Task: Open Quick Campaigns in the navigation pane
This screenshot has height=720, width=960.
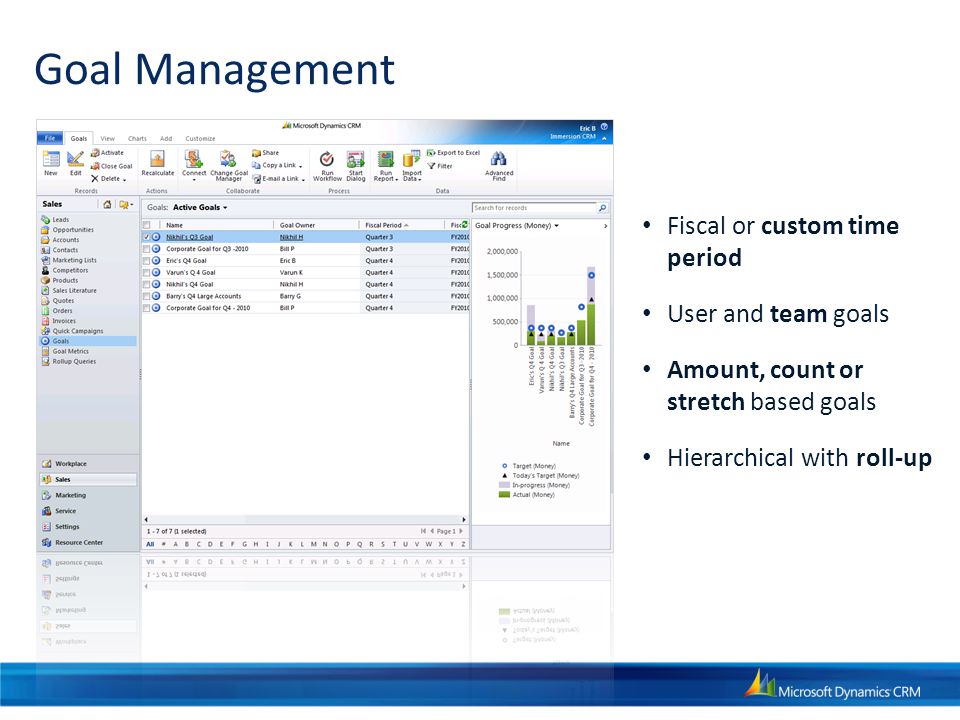Action: 78,331
